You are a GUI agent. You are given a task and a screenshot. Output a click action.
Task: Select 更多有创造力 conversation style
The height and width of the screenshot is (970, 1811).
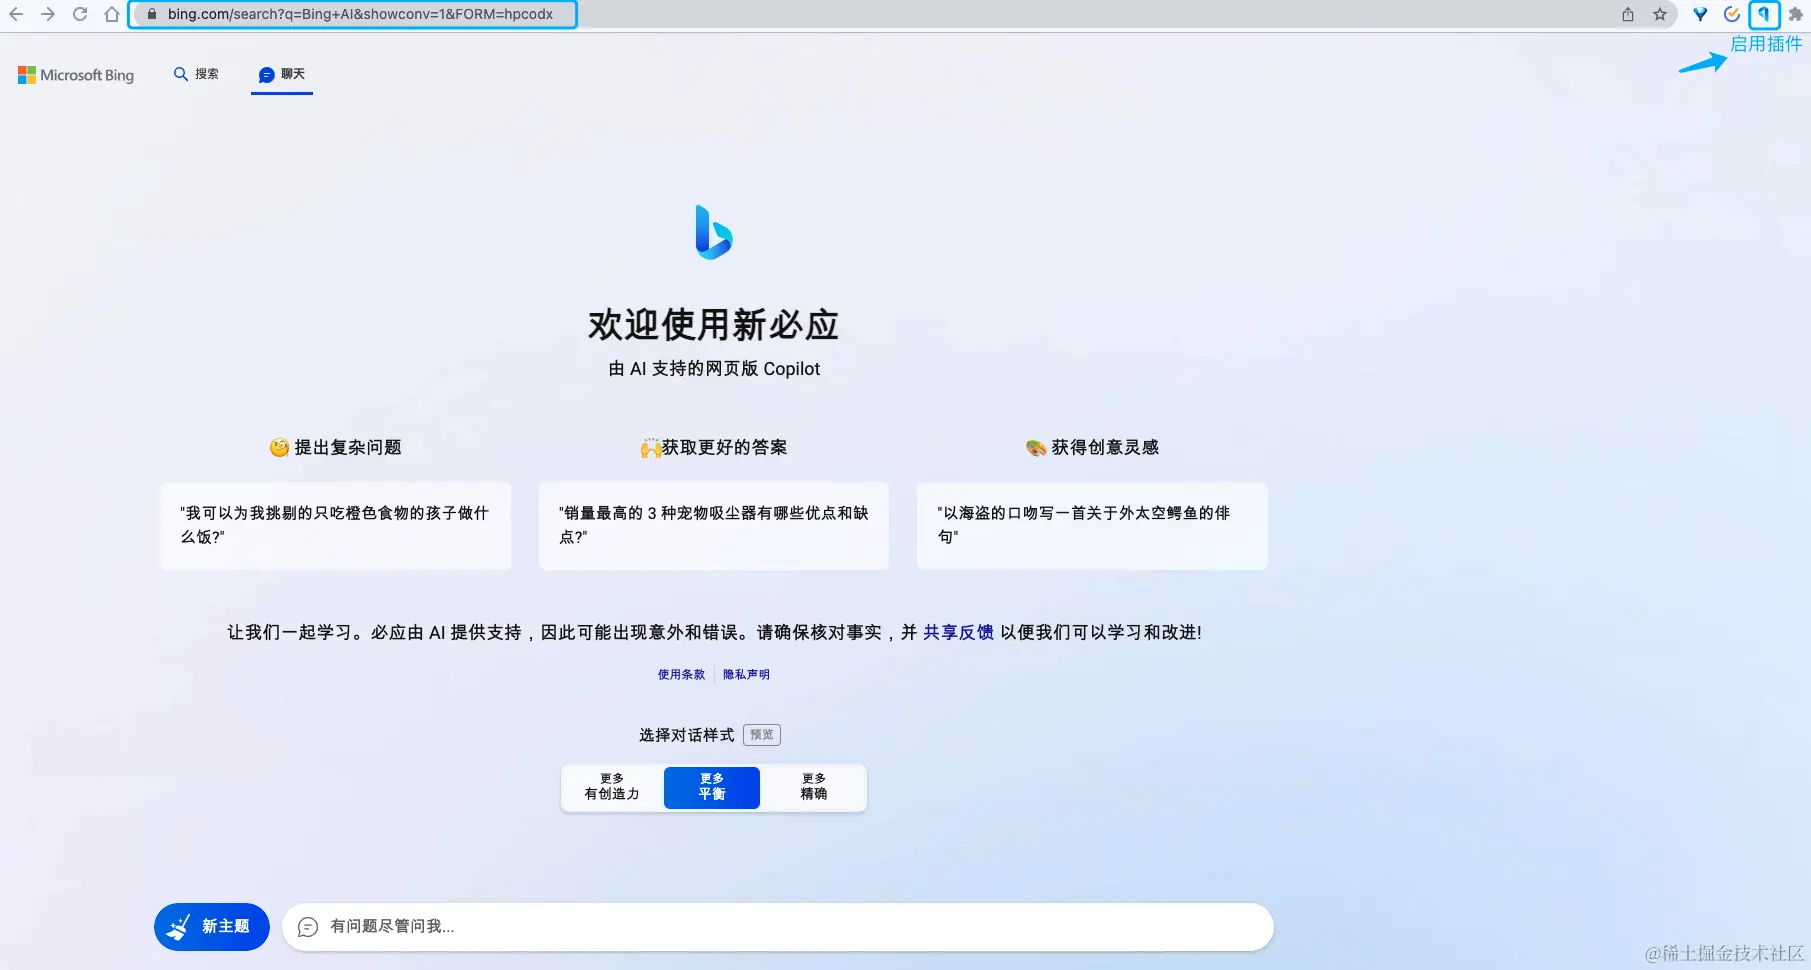coord(612,787)
